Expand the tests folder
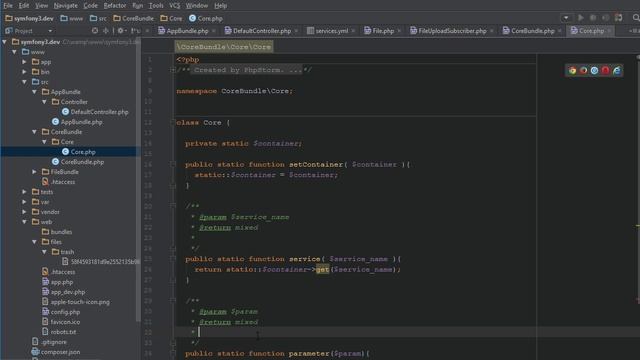The height and width of the screenshot is (360, 640). click(24, 192)
